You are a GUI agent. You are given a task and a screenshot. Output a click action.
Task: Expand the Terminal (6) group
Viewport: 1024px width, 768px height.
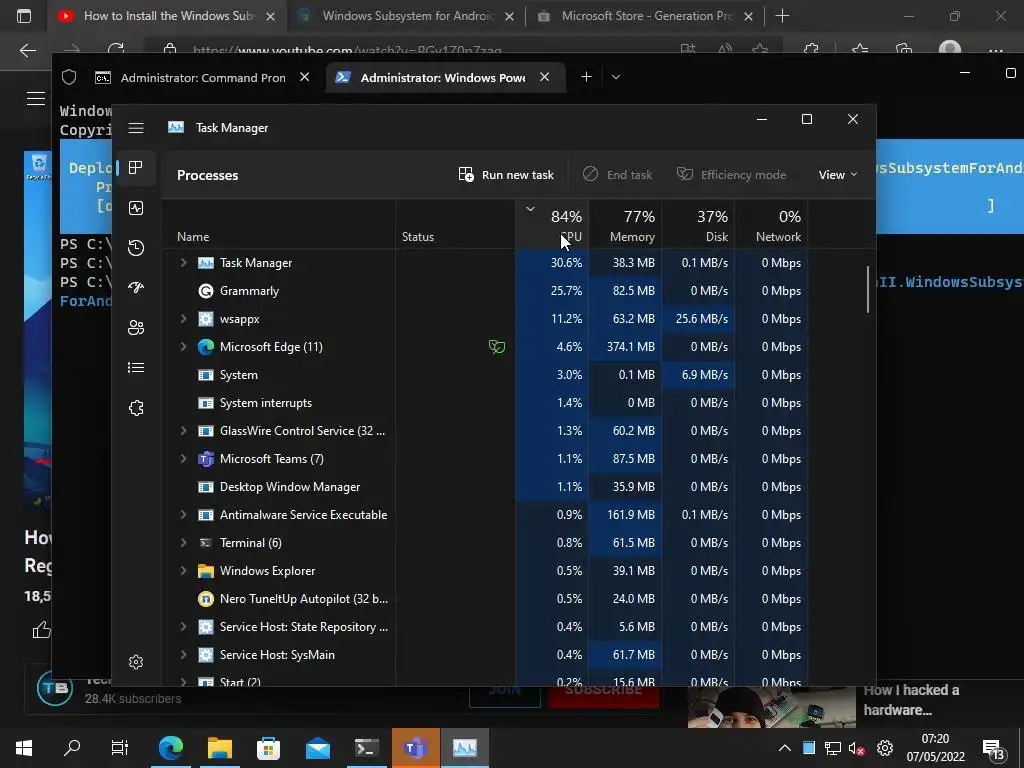(x=184, y=543)
